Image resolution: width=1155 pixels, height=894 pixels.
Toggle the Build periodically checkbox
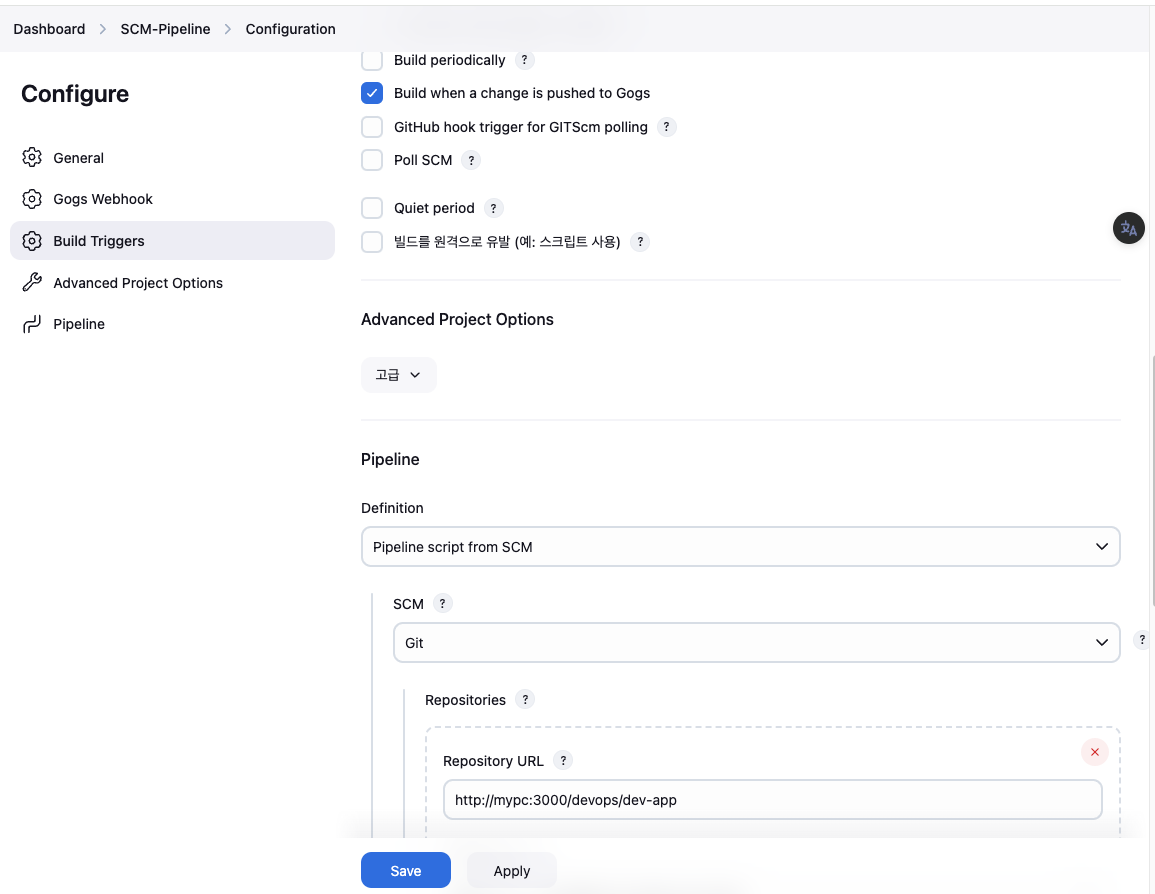point(372,60)
